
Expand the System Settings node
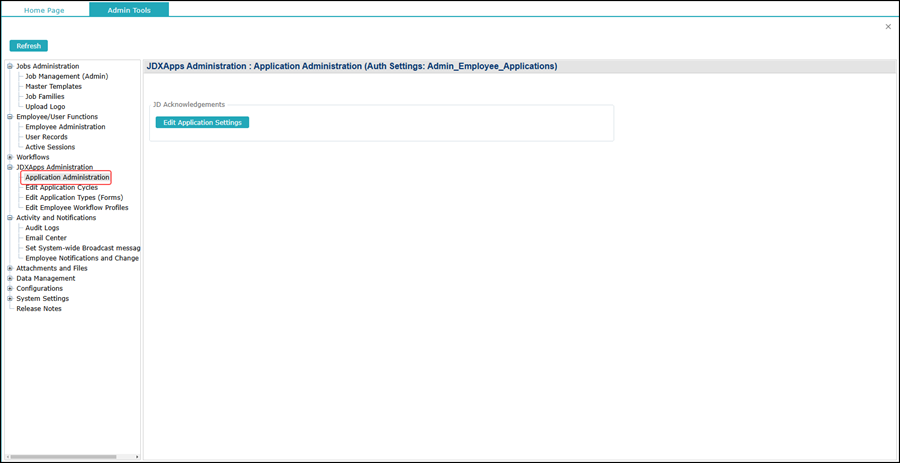10,299
